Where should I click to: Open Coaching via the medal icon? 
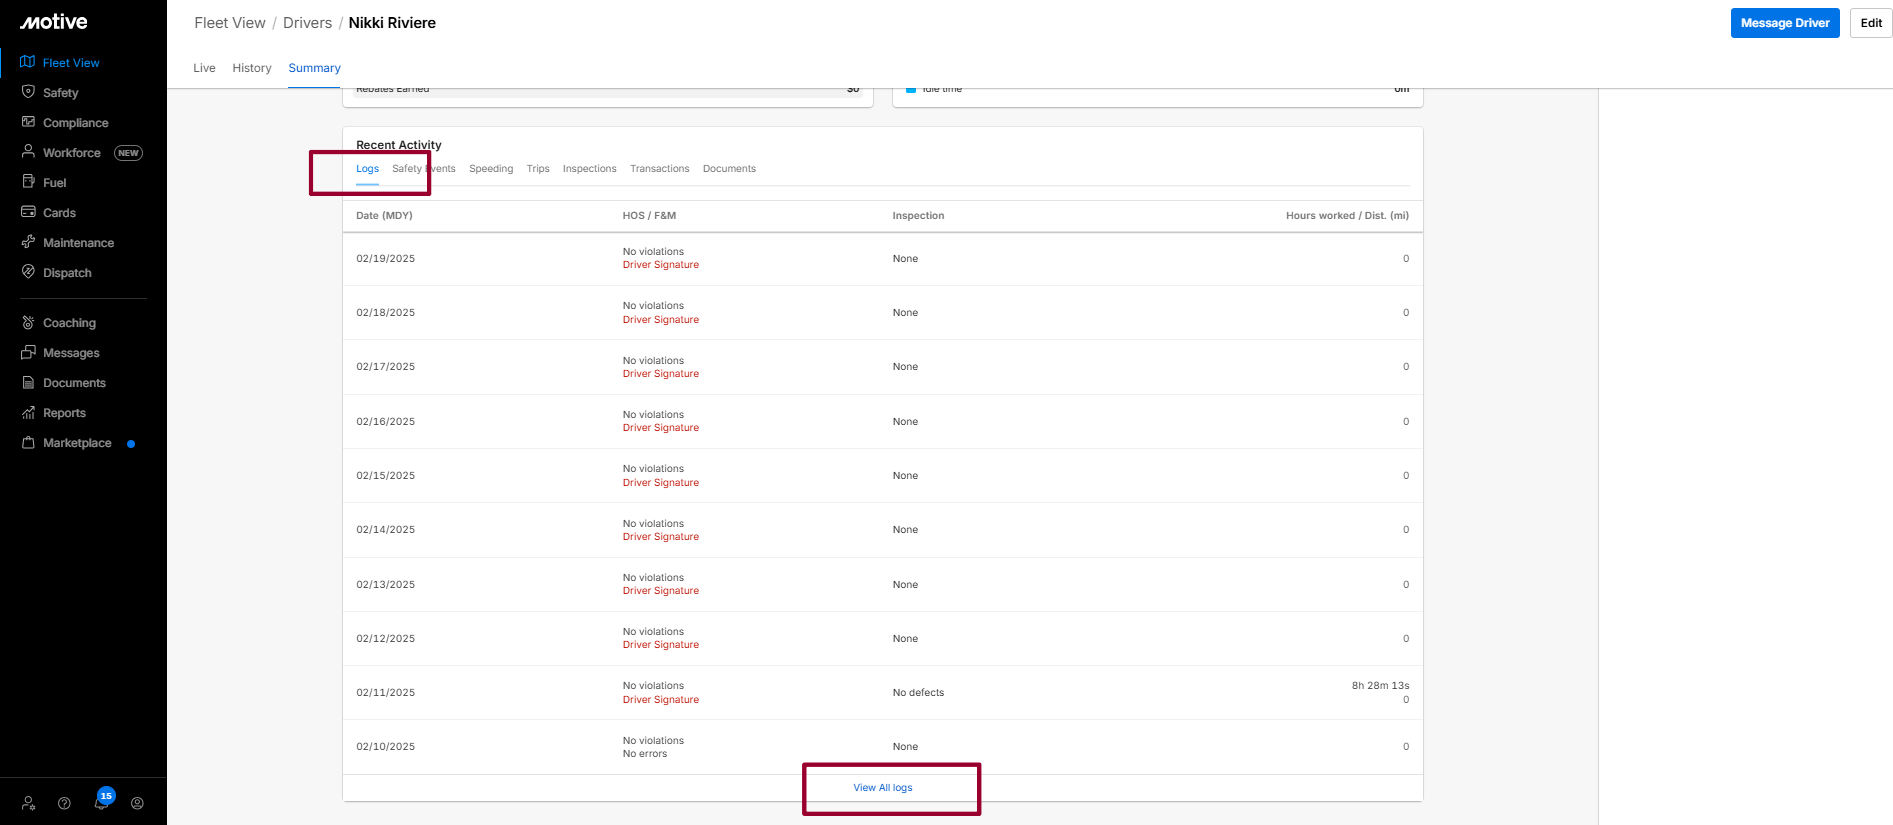(28, 322)
